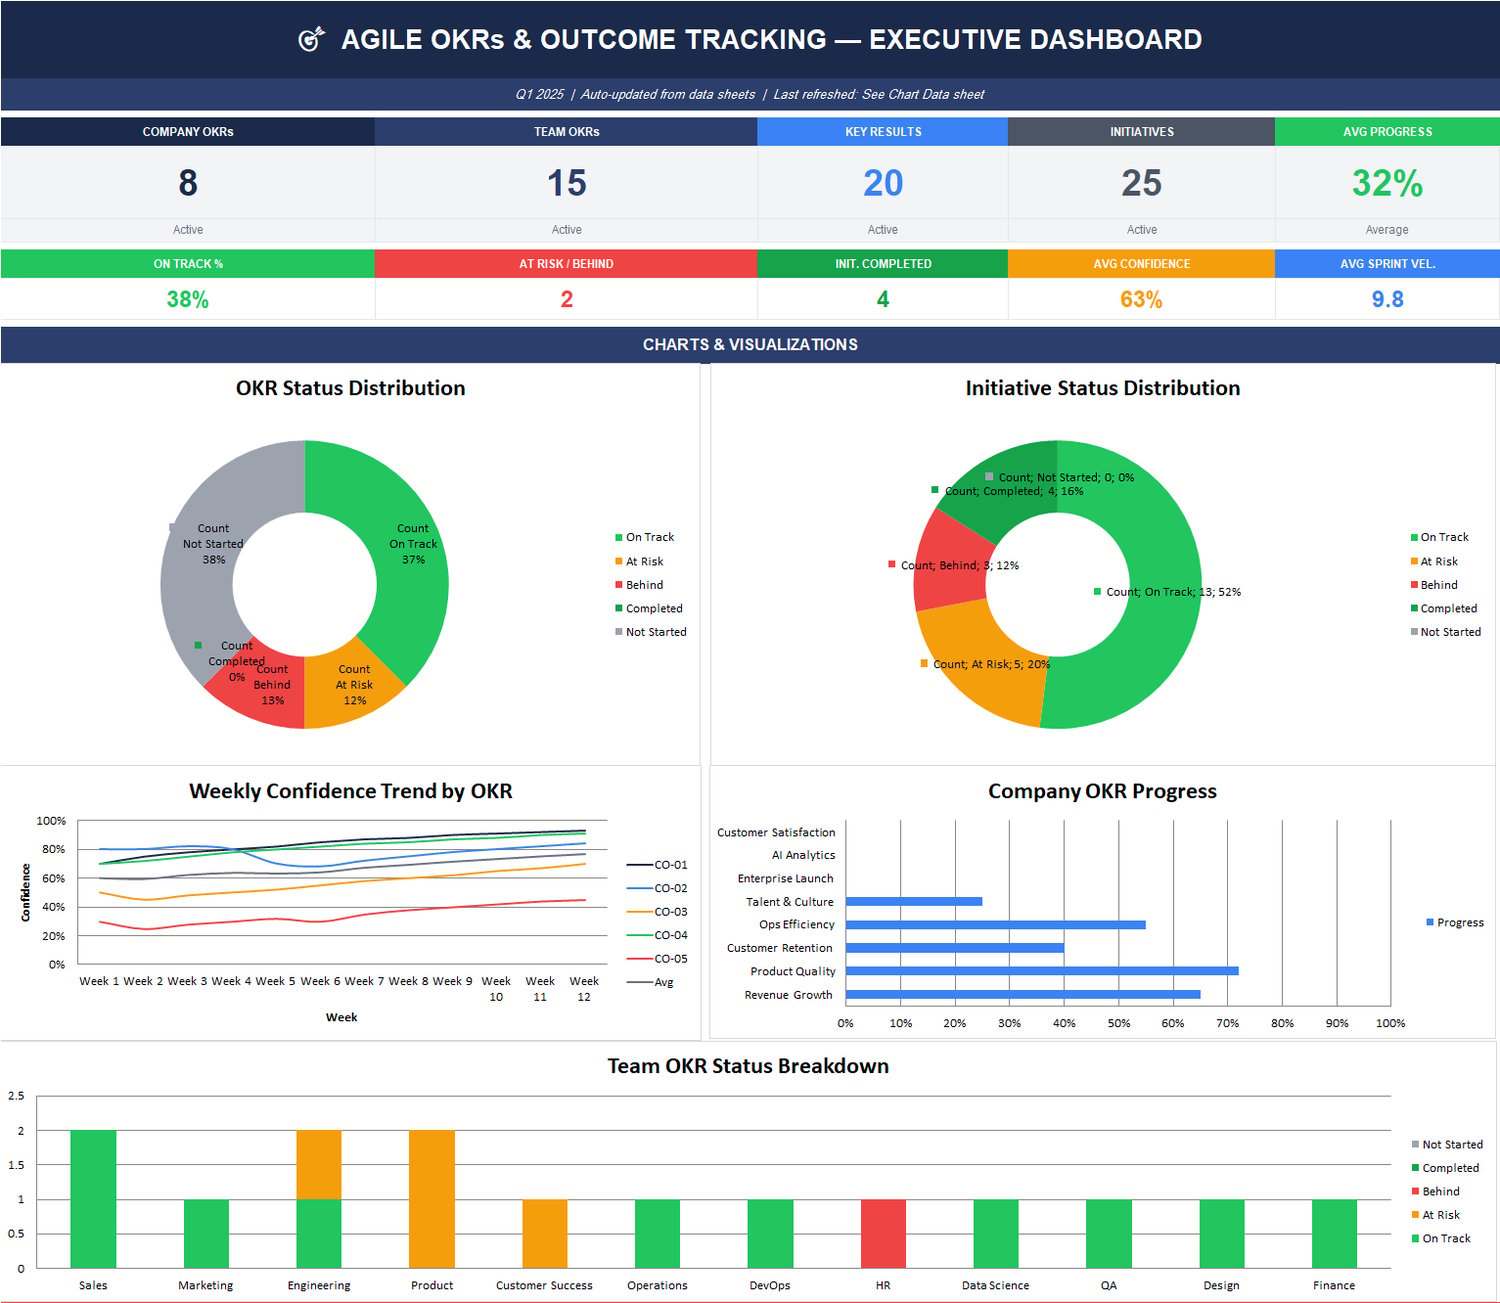Select the orange At Risk segment of Engineering bar
This screenshot has width=1500, height=1303.
pyautogui.click(x=319, y=1164)
